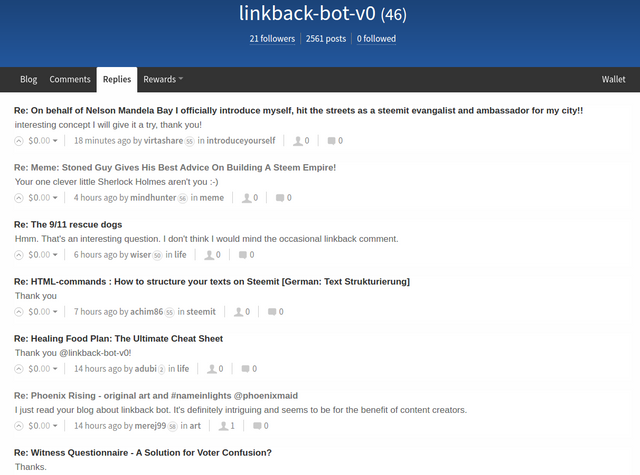This screenshot has height=475, width=640.
Task: Upvote the reply by wiser
Action: coord(19,255)
